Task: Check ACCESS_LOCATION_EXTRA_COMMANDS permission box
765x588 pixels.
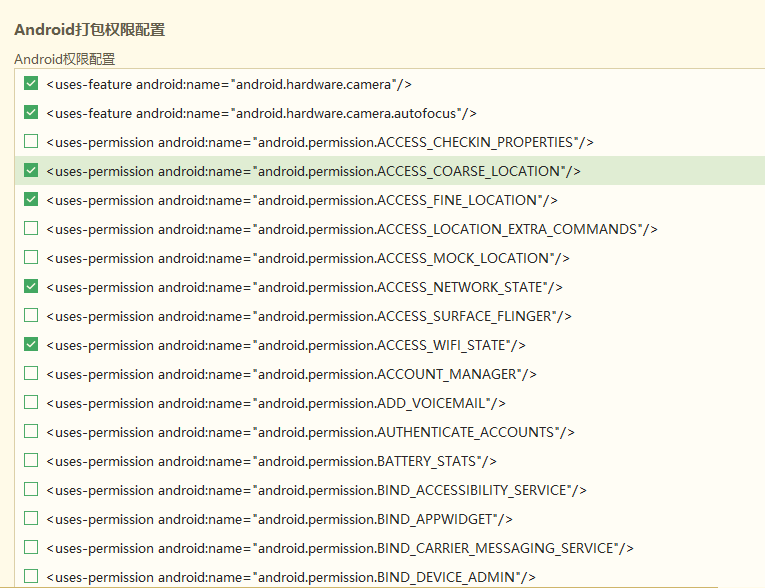Action: [x=31, y=228]
